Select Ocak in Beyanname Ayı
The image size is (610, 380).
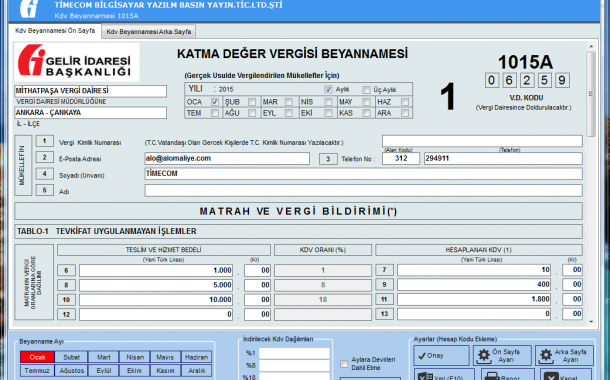[x=37, y=357]
